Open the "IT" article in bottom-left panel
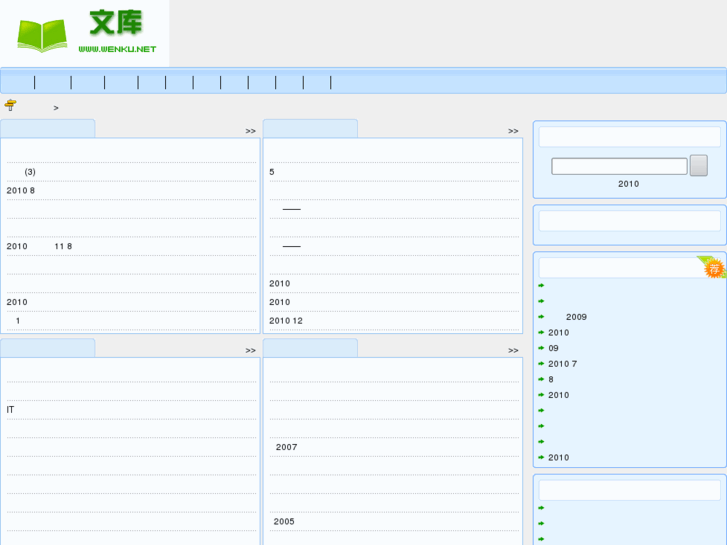 11,410
